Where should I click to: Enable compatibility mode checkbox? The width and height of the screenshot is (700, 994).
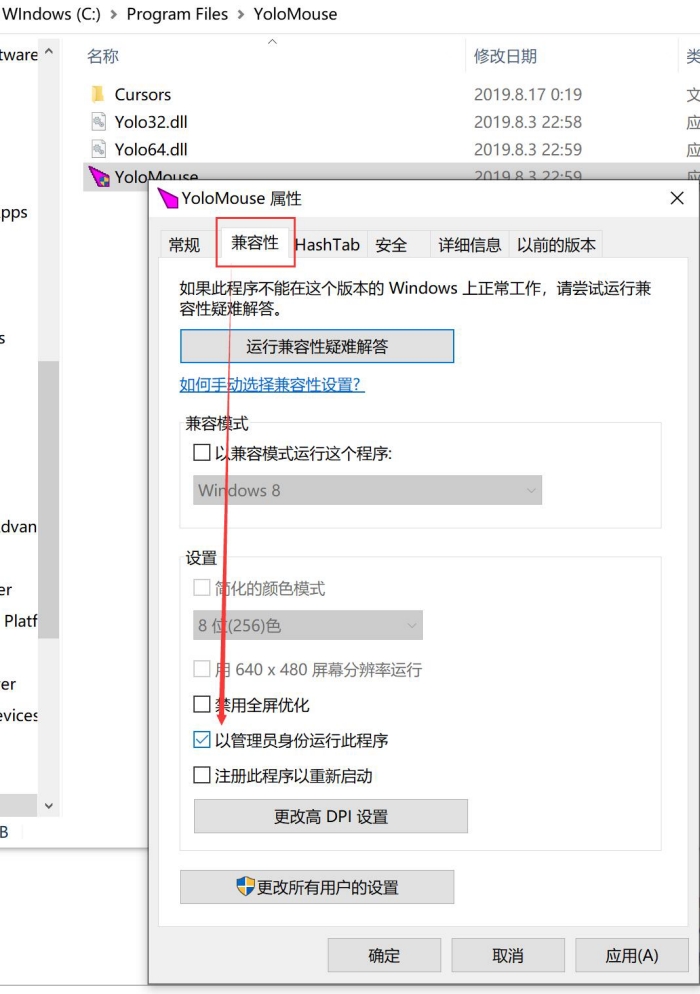coord(202,453)
